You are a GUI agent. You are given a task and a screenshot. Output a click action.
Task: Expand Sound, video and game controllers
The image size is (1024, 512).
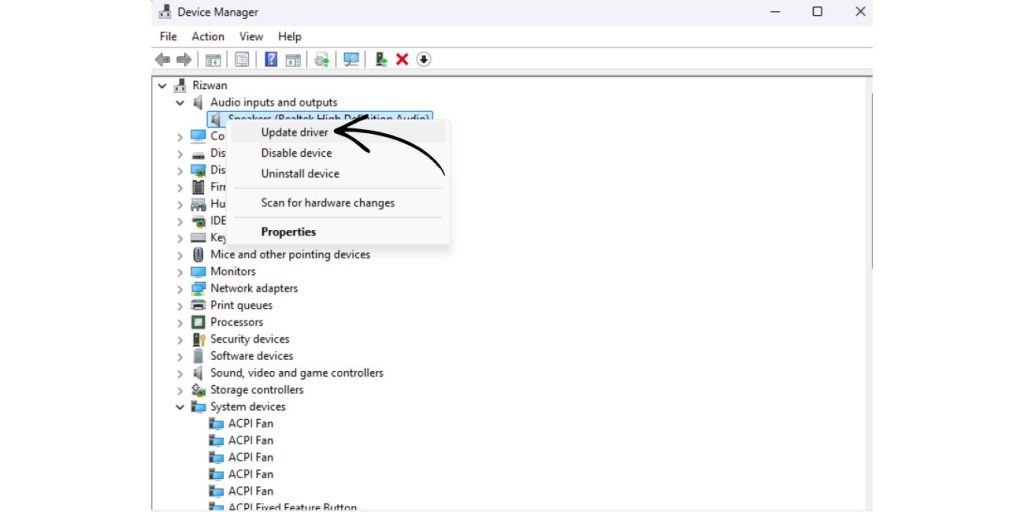[x=180, y=374]
